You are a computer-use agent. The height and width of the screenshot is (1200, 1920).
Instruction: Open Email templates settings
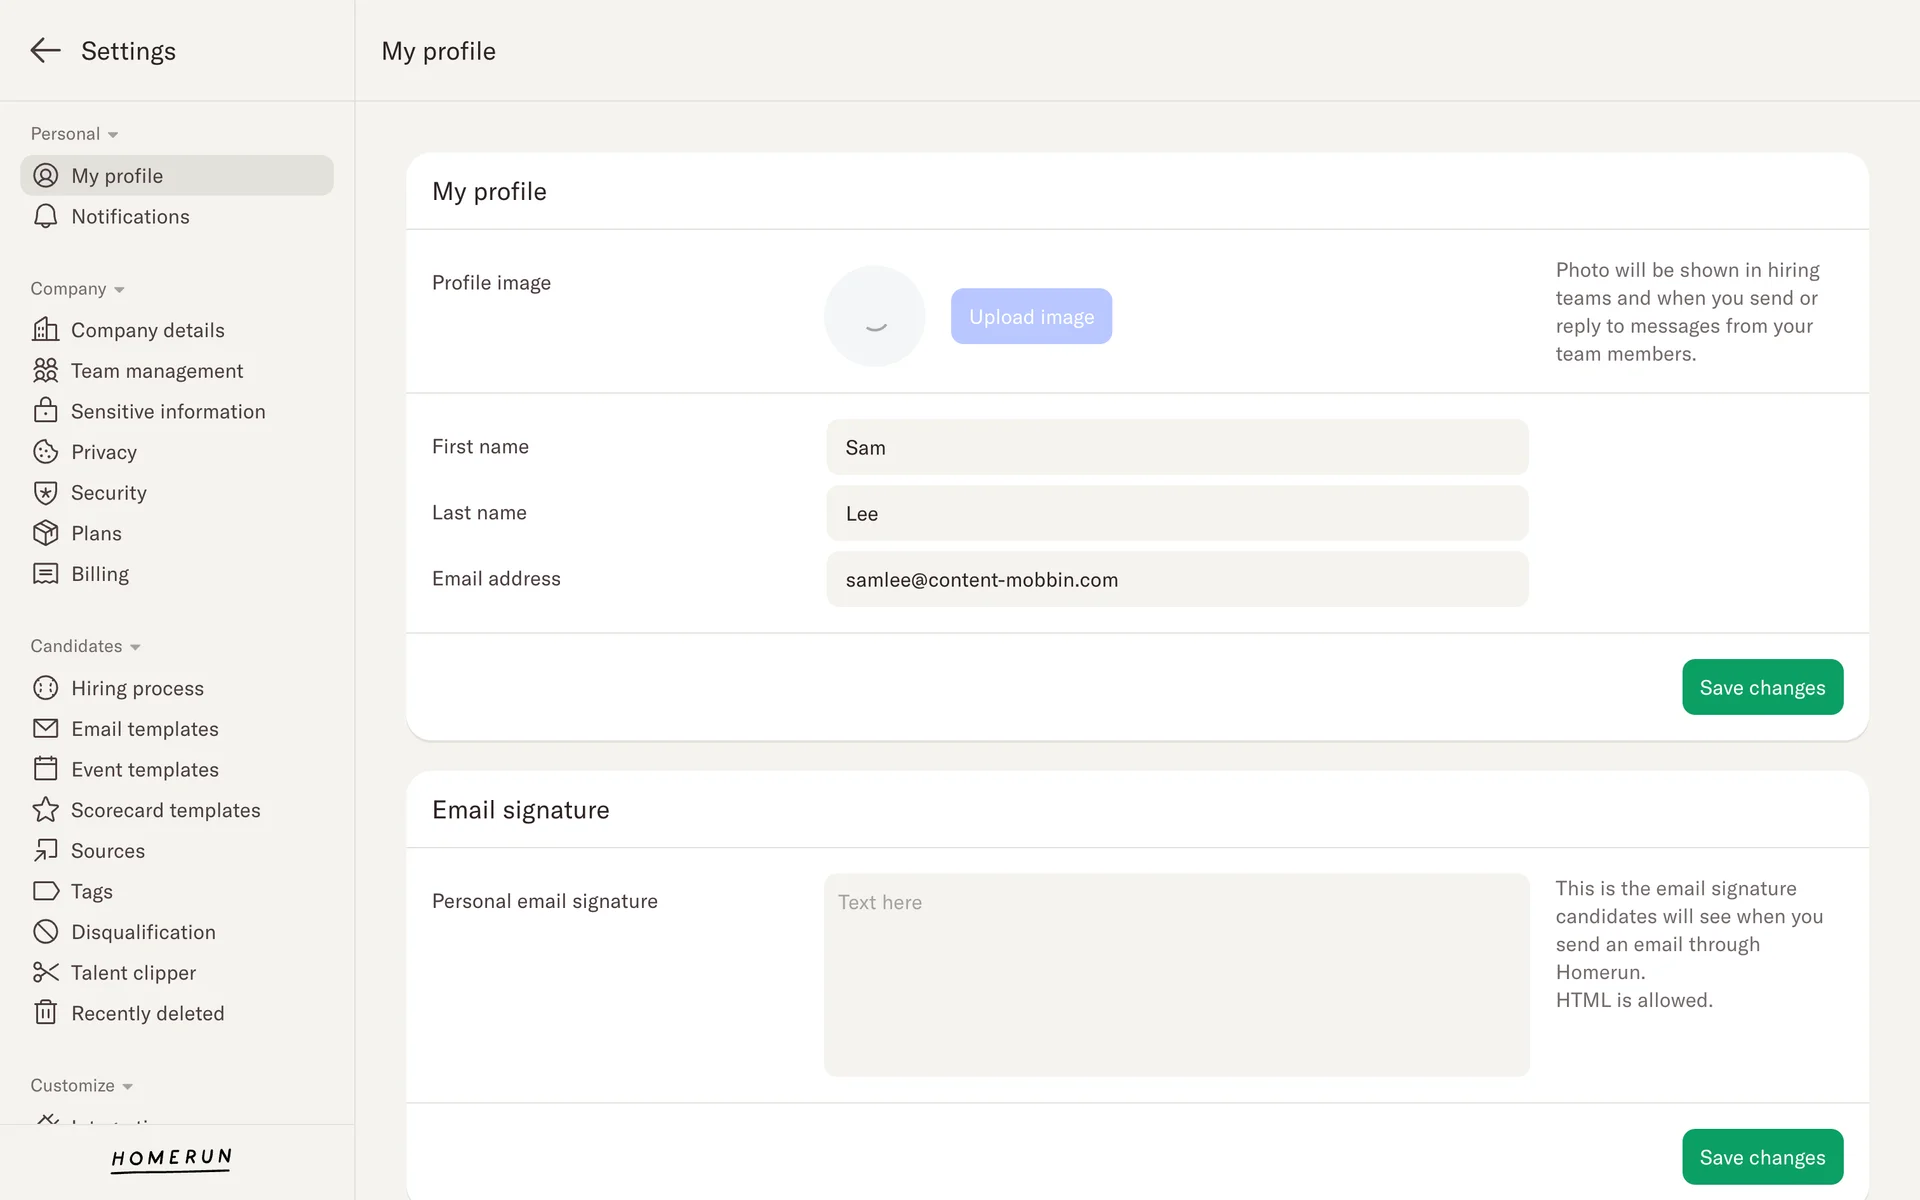[145, 729]
